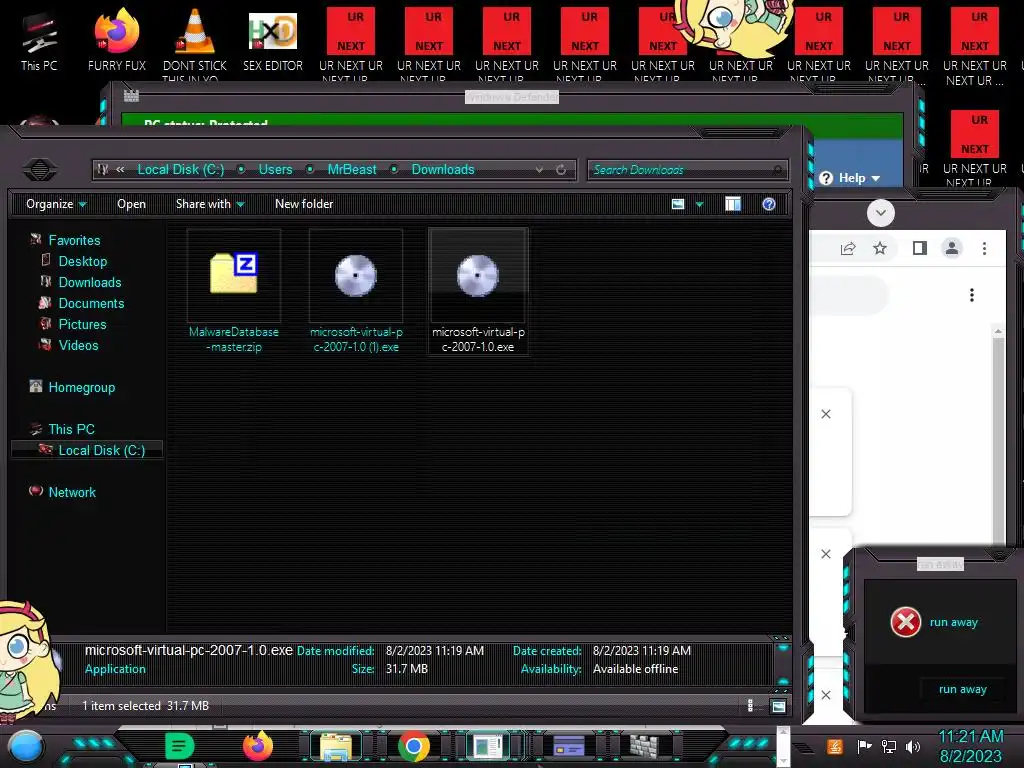This screenshot has height=768, width=1024.
Task: Open Chrome profile avatar icon
Action: pyautogui.click(x=952, y=248)
